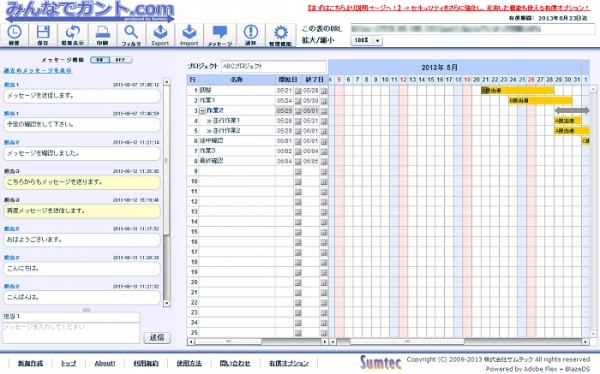Open the 100% zoom dropdown
The image size is (600, 374).
366,41
